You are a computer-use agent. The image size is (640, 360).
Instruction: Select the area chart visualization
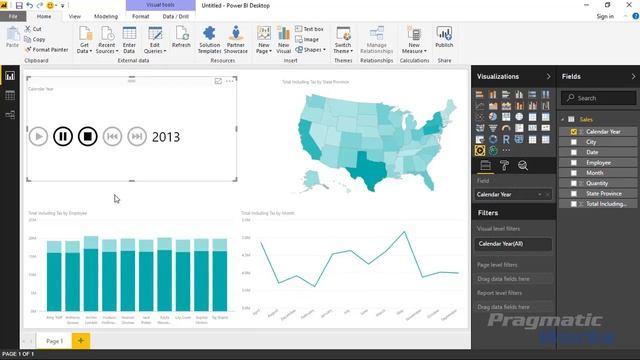click(493, 106)
